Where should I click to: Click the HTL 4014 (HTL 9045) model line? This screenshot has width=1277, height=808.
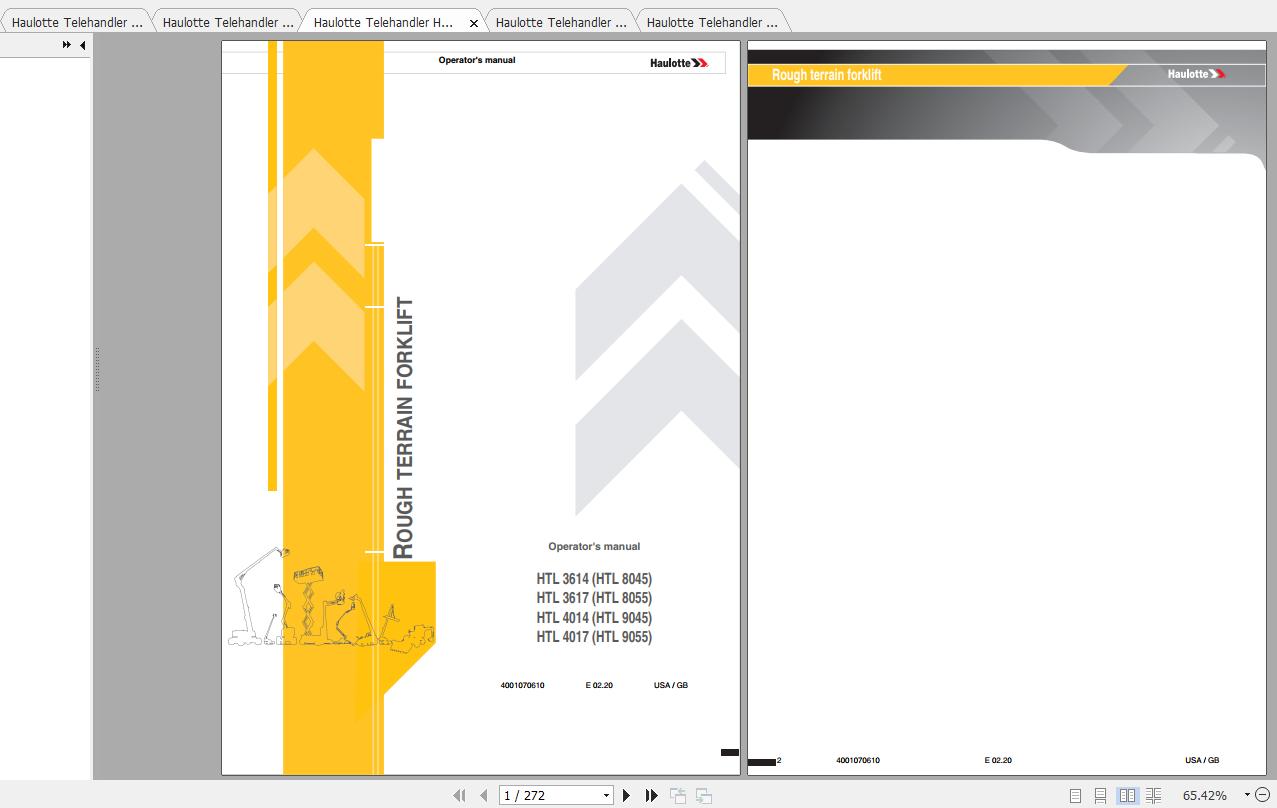point(594,618)
